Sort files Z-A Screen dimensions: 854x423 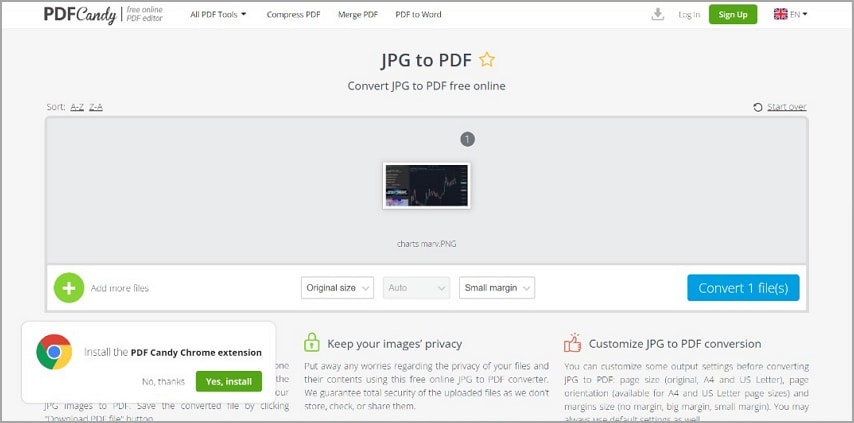coord(96,107)
